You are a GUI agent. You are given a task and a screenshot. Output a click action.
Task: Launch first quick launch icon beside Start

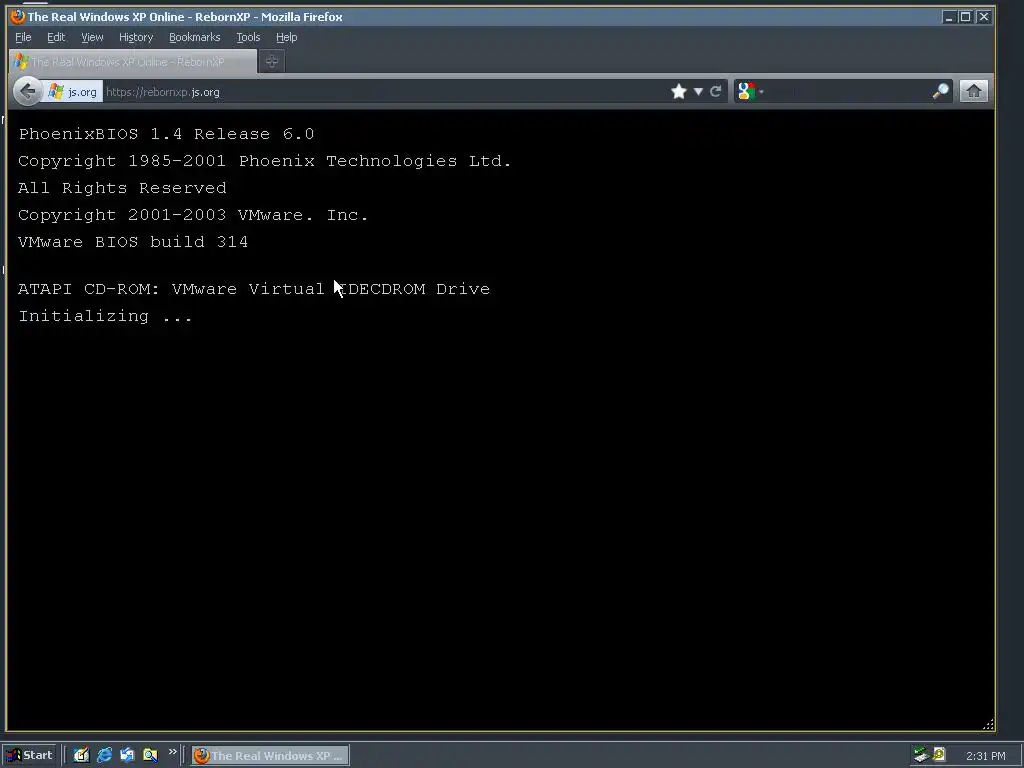coord(81,756)
